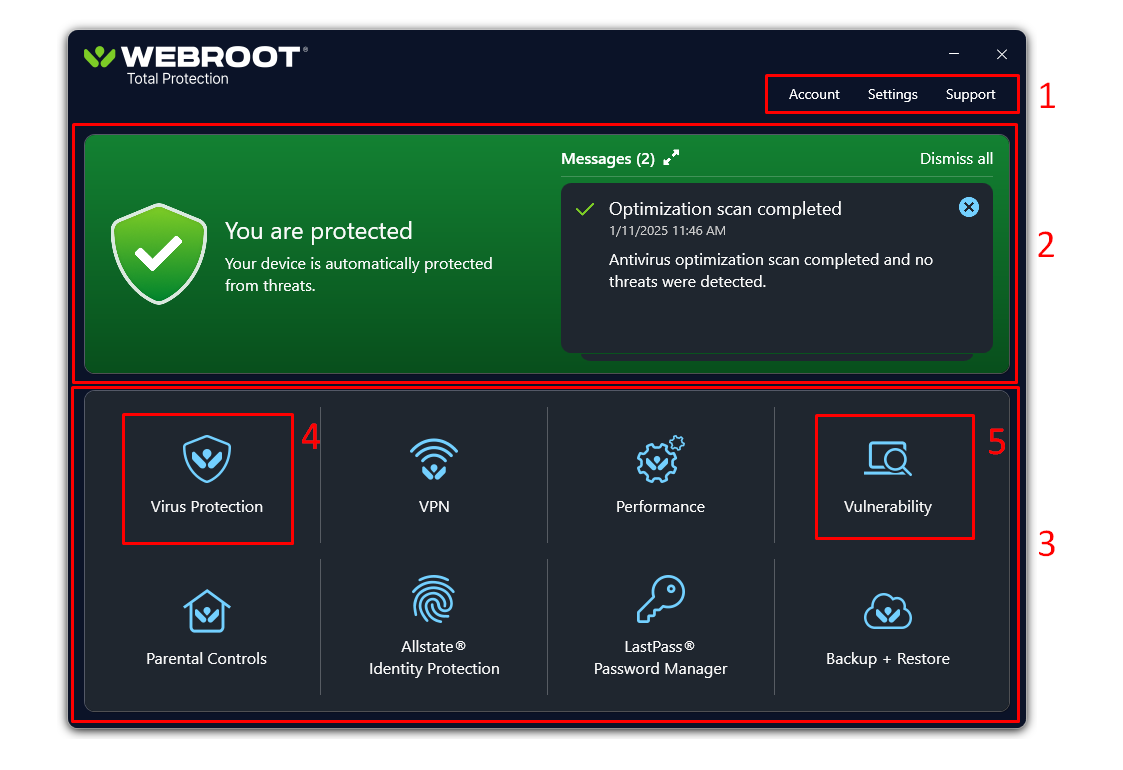Open the LastPass Password Manager key icon
This screenshot has height=770, width=1123.
[660, 599]
